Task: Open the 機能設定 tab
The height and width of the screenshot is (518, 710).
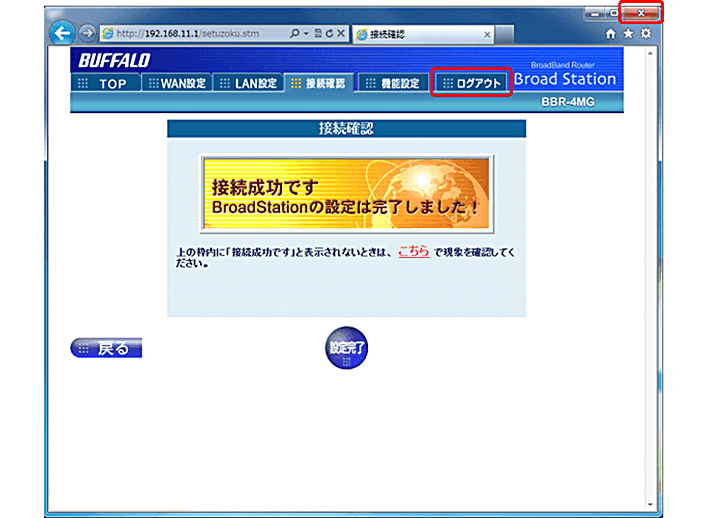Action: (392, 83)
